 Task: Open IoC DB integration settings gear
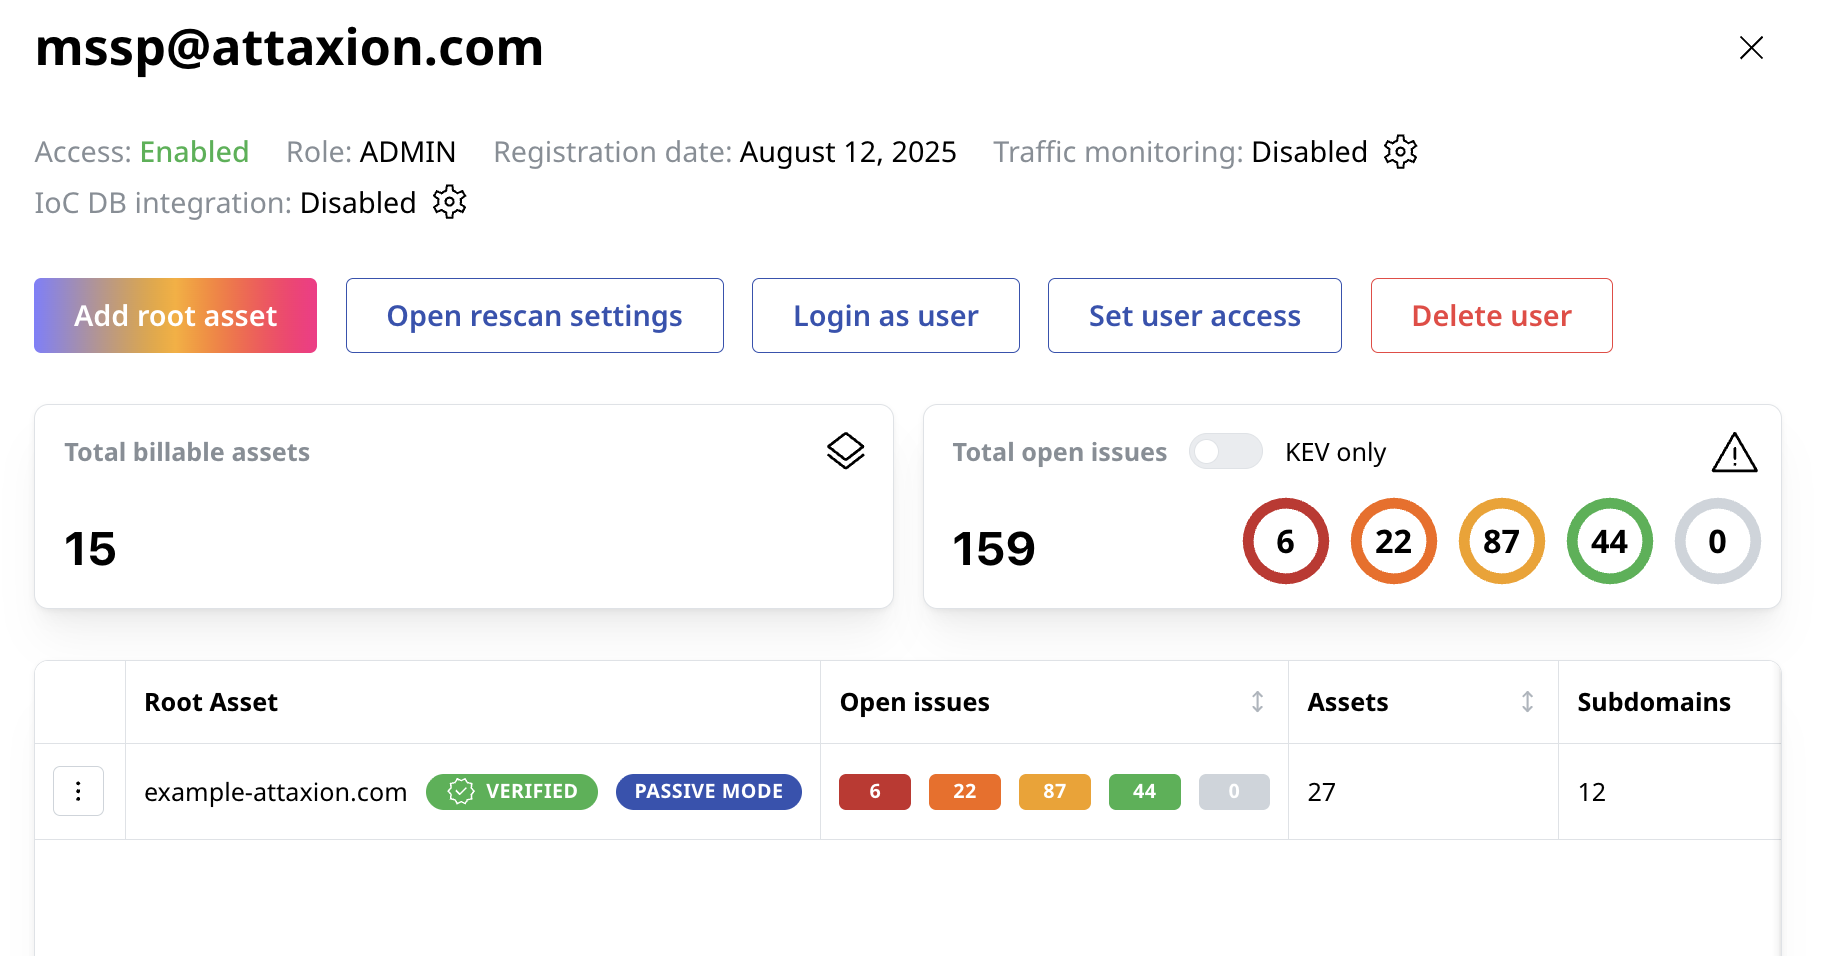tap(449, 202)
